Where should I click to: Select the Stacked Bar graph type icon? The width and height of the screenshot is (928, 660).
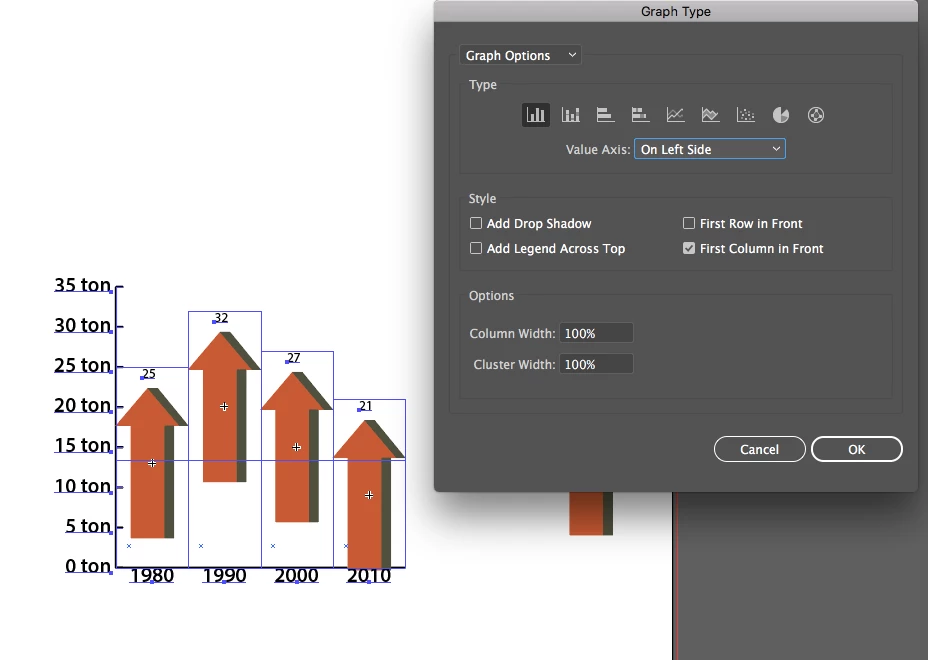click(x=640, y=115)
